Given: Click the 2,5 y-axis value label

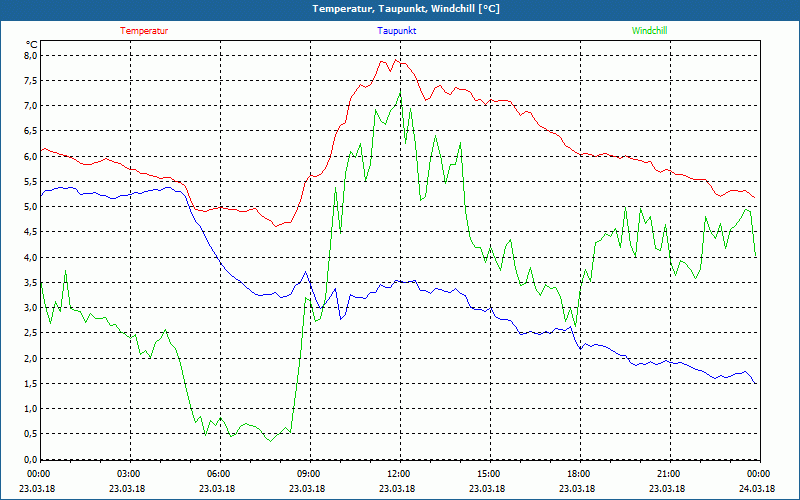Looking at the screenshot, I should tap(30, 333).
